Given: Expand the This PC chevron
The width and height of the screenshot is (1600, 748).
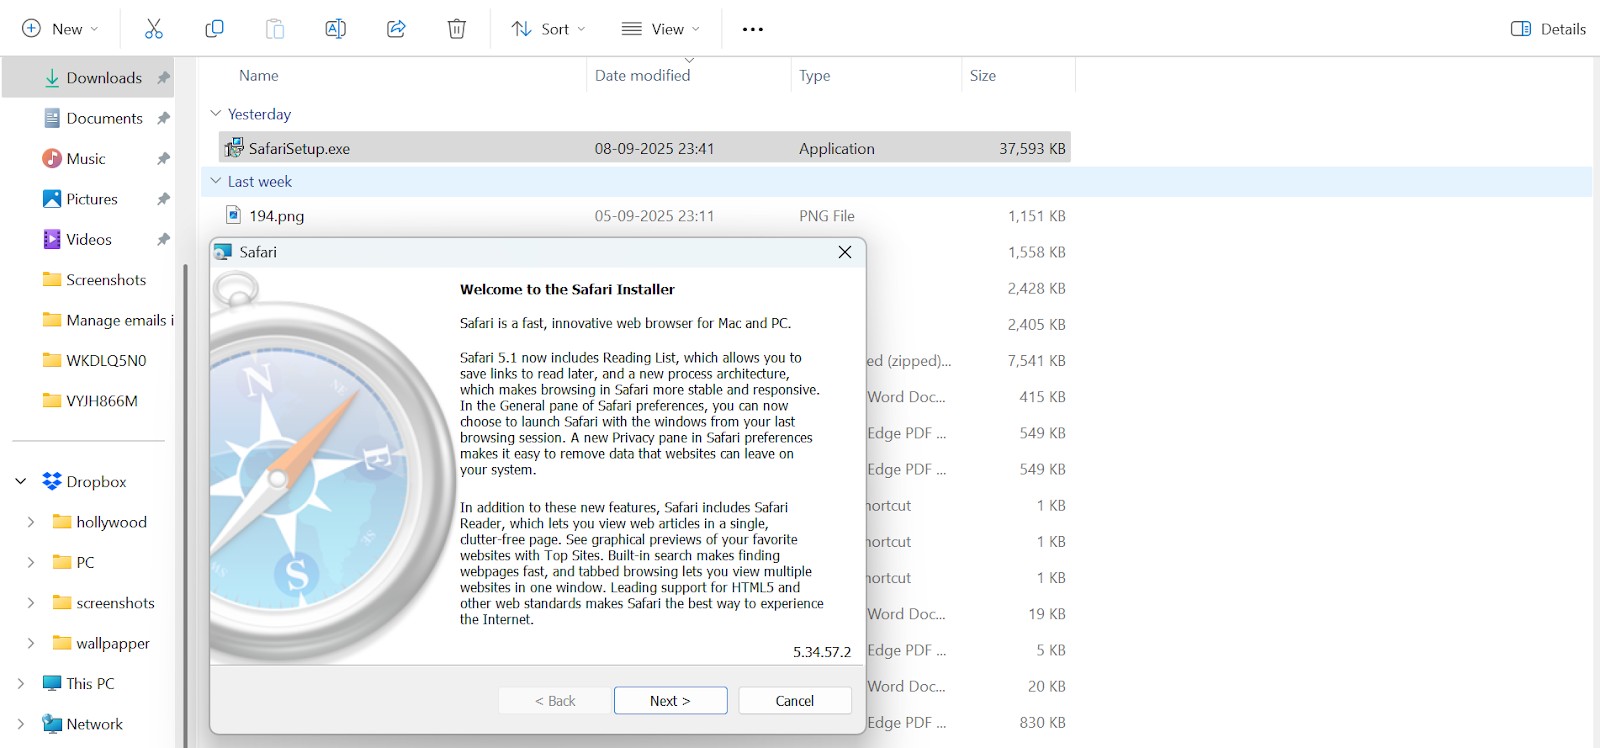Looking at the screenshot, I should pos(21,684).
